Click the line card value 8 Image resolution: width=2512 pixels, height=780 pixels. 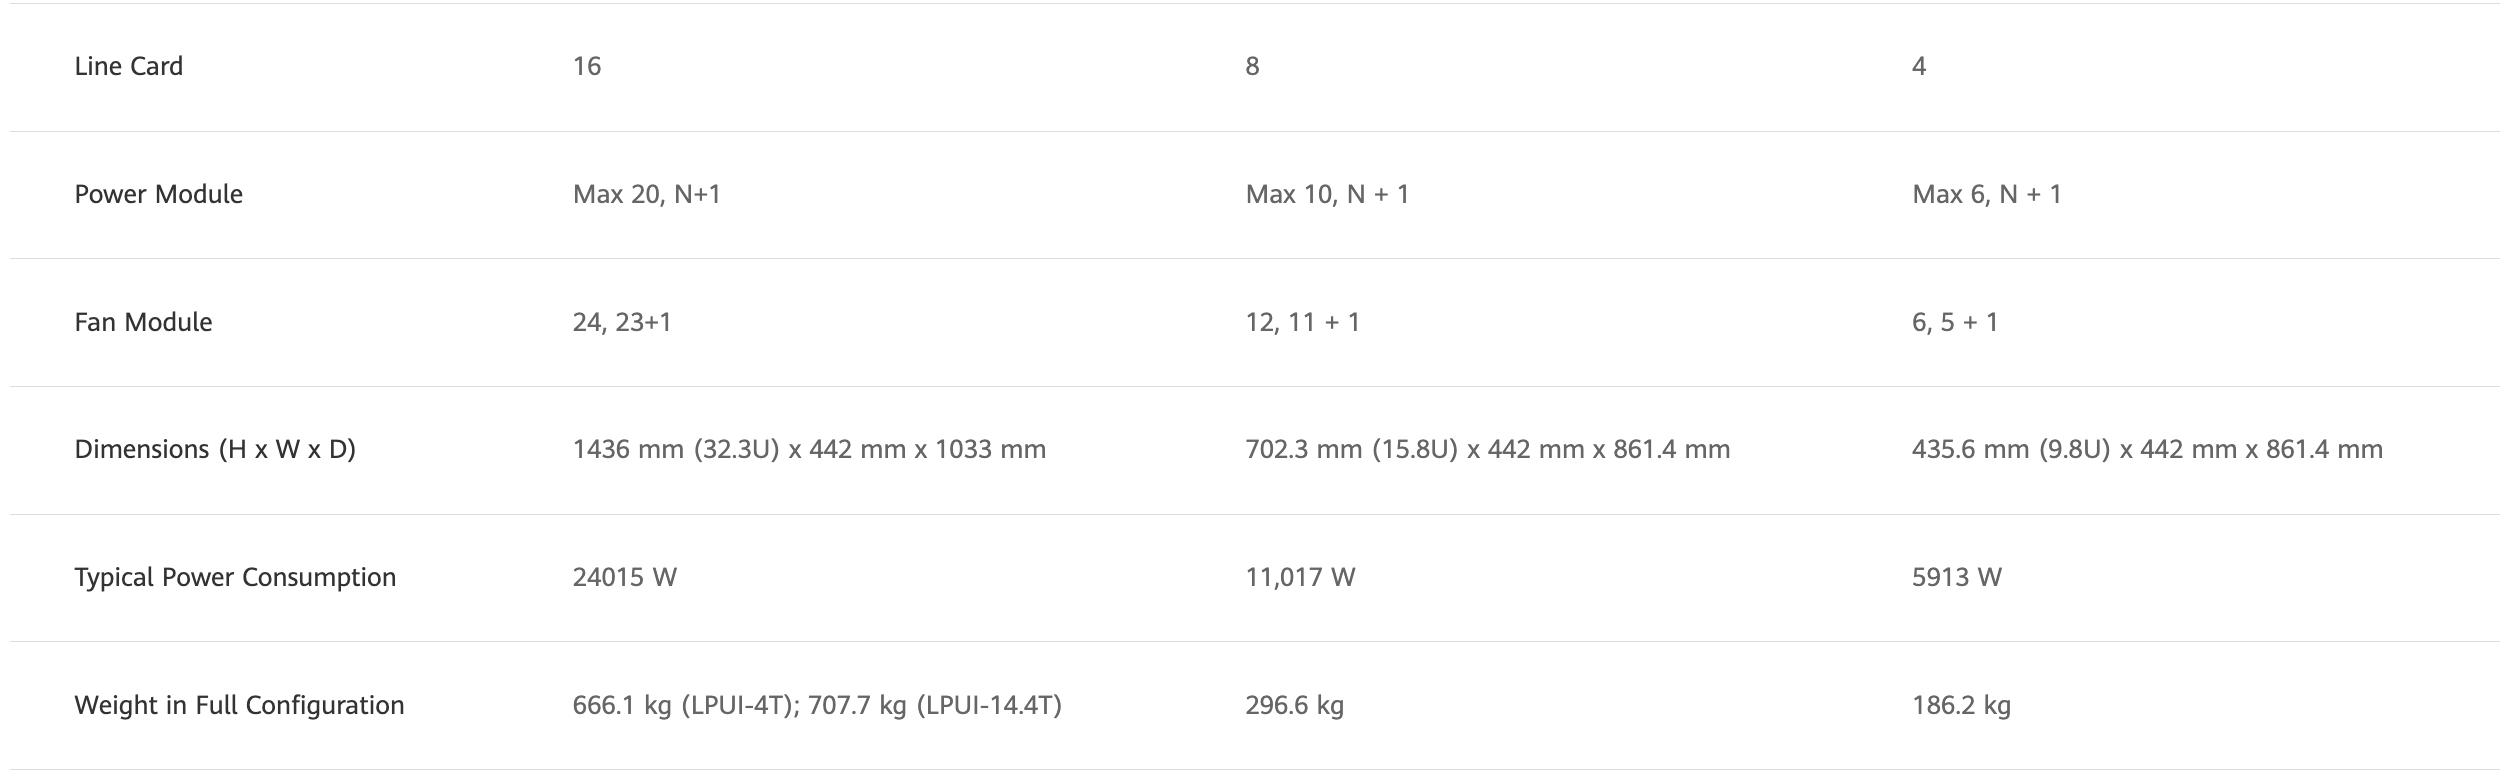1252,66
